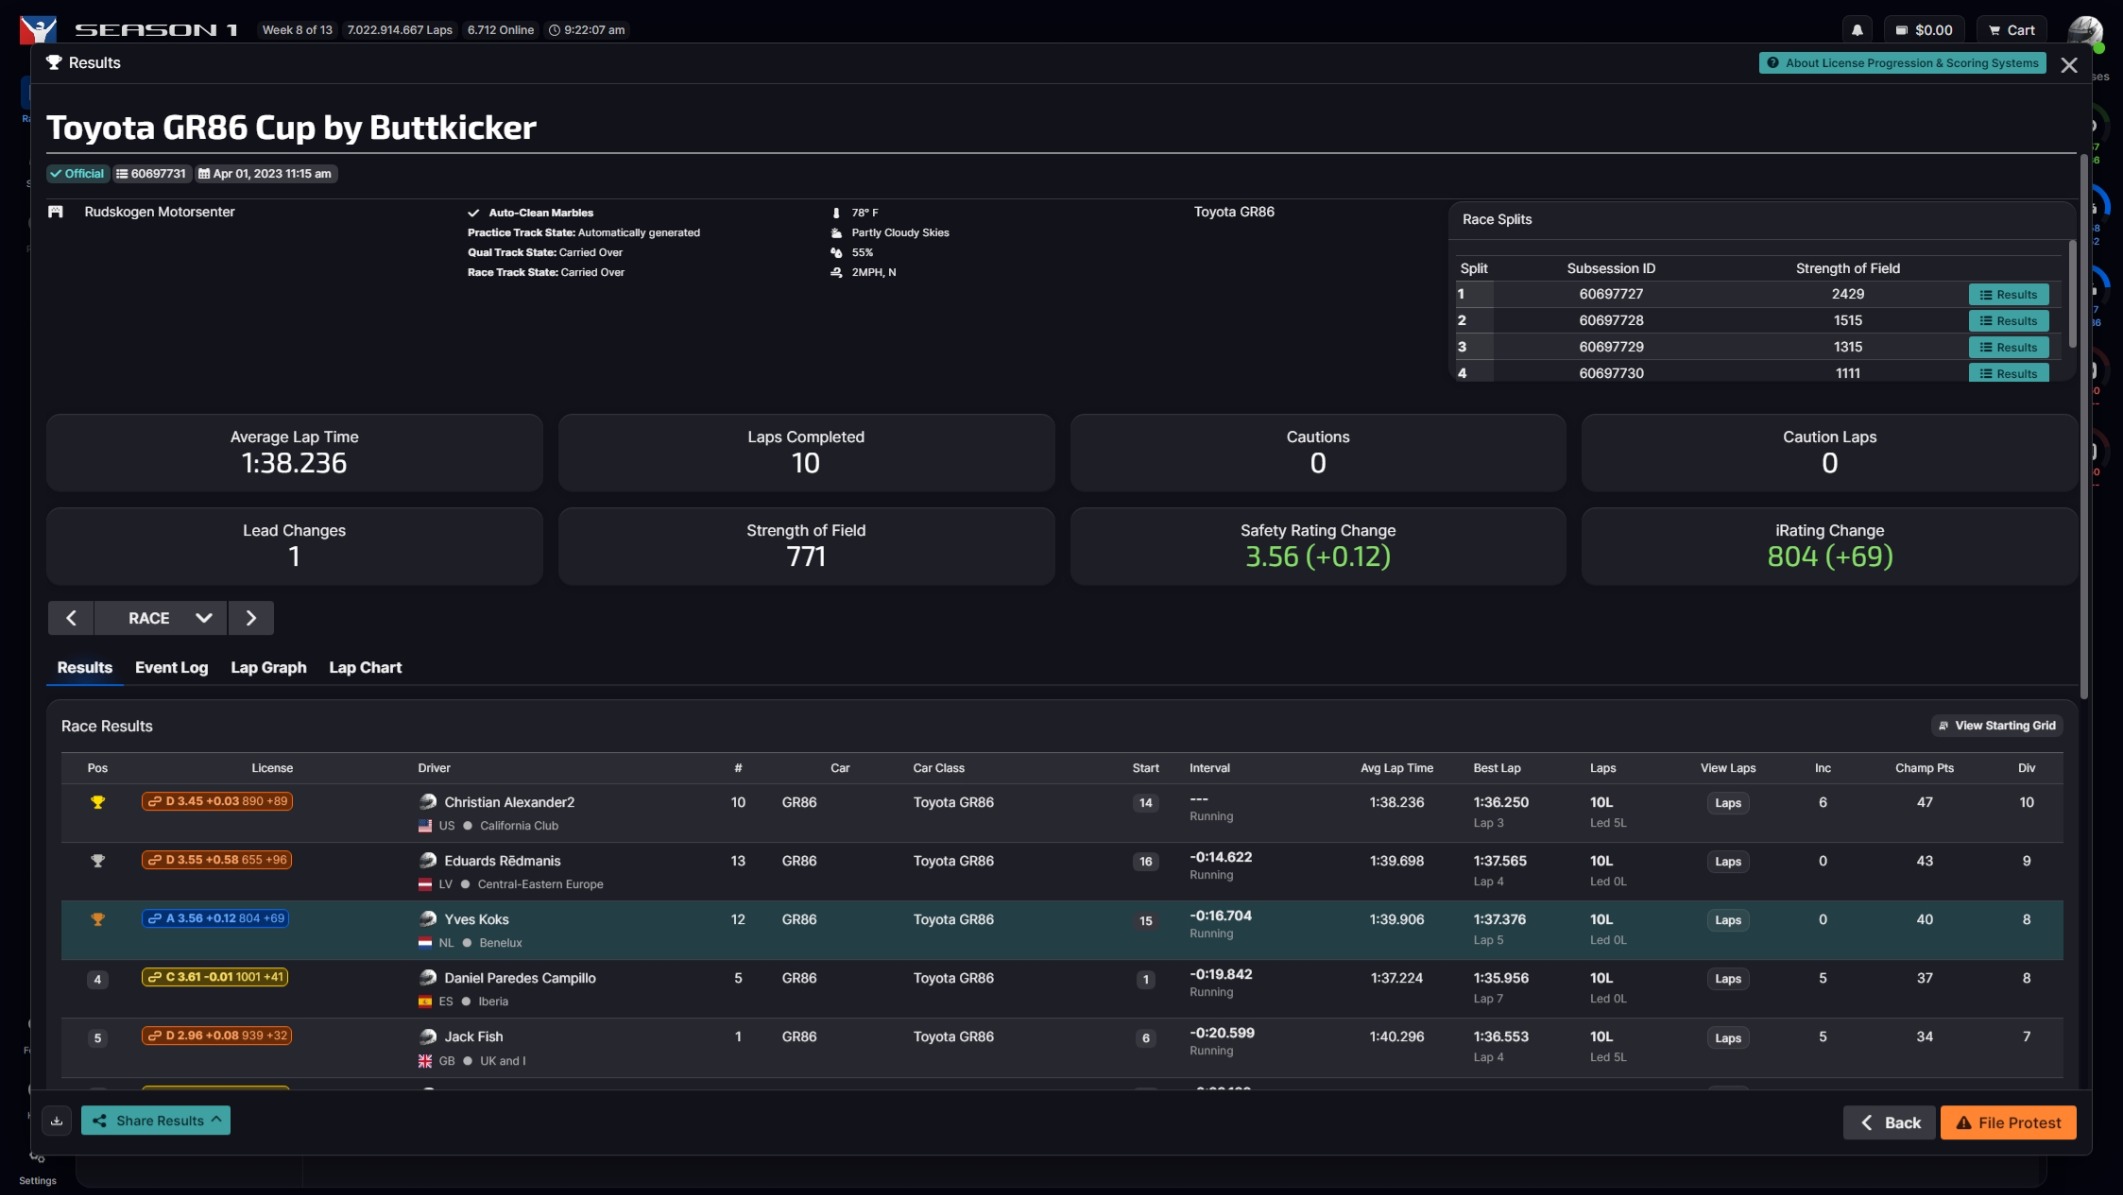Open Results for split 2
Image resolution: width=2123 pixels, height=1195 pixels.
(x=2008, y=321)
